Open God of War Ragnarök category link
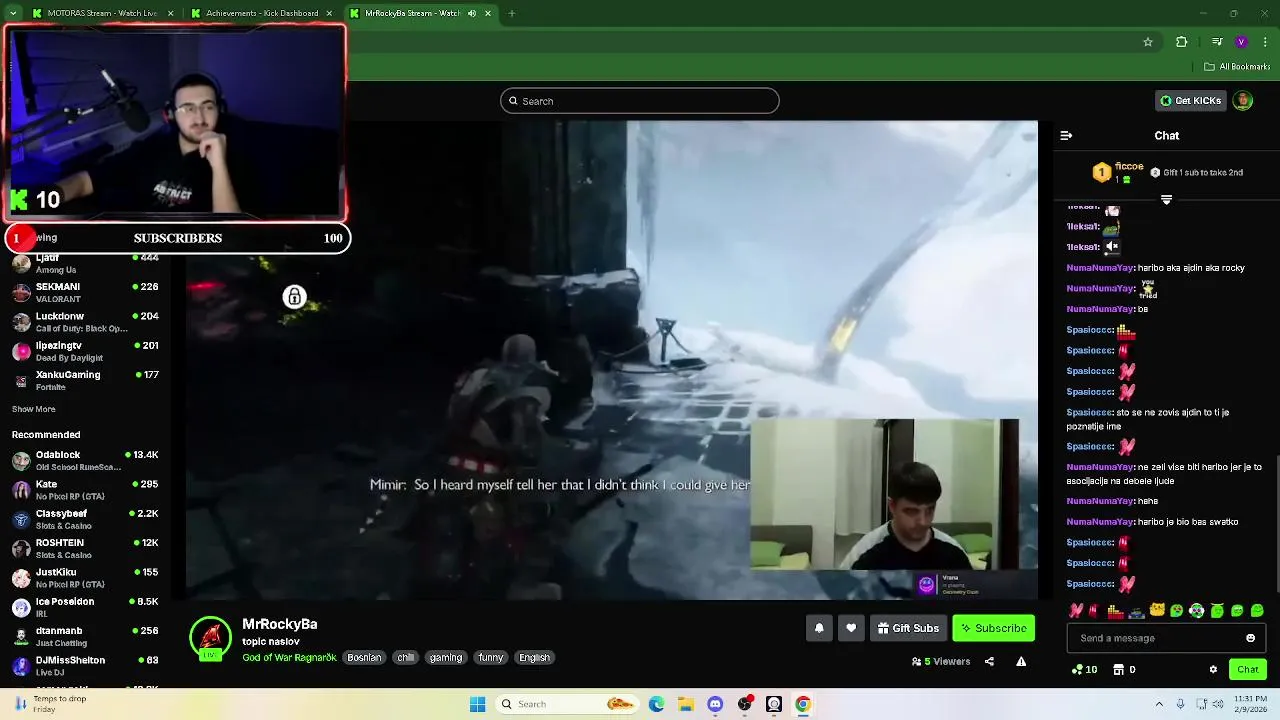The width and height of the screenshot is (1280, 720). (x=289, y=657)
